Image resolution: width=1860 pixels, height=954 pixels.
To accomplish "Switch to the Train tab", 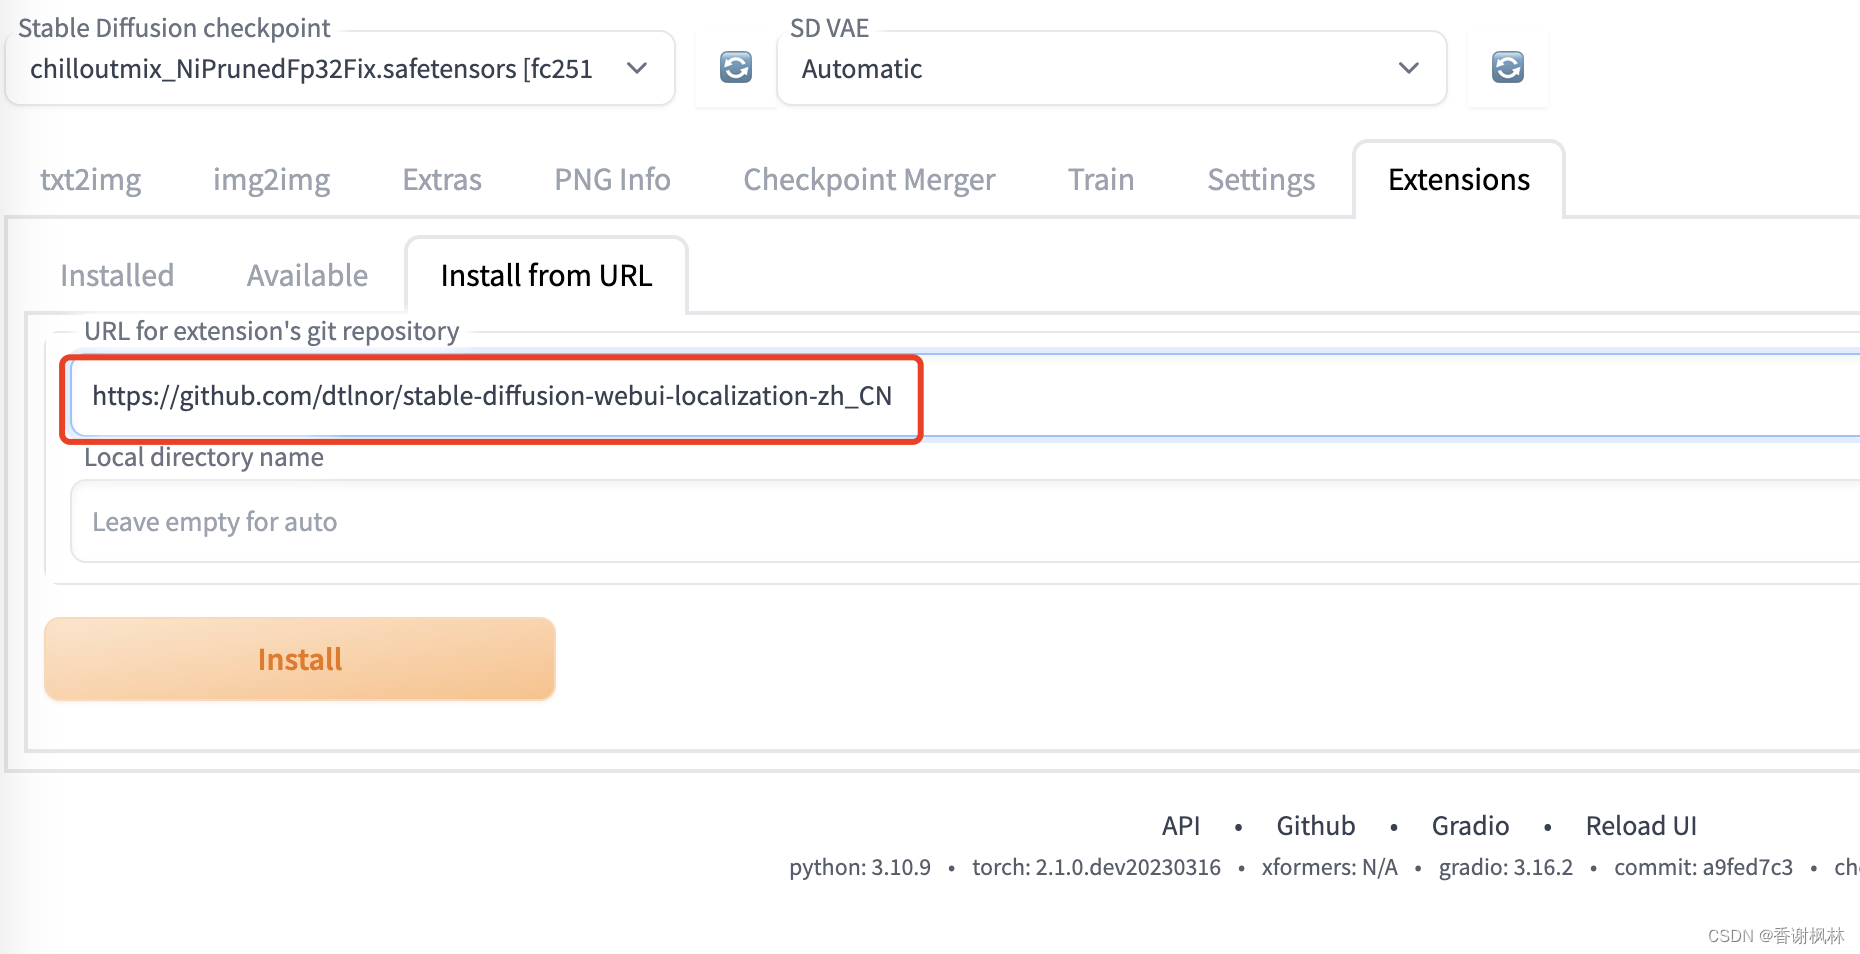I will 1100,180.
